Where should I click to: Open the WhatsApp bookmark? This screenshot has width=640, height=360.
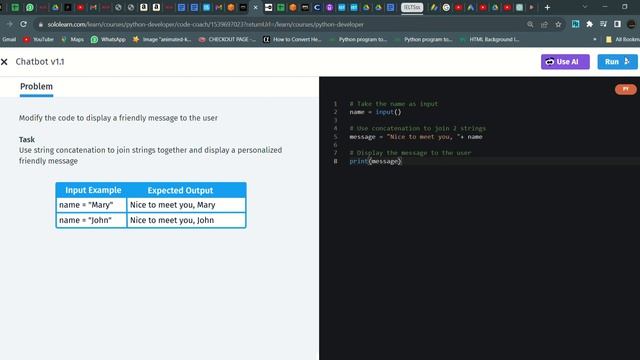(x=108, y=39)
